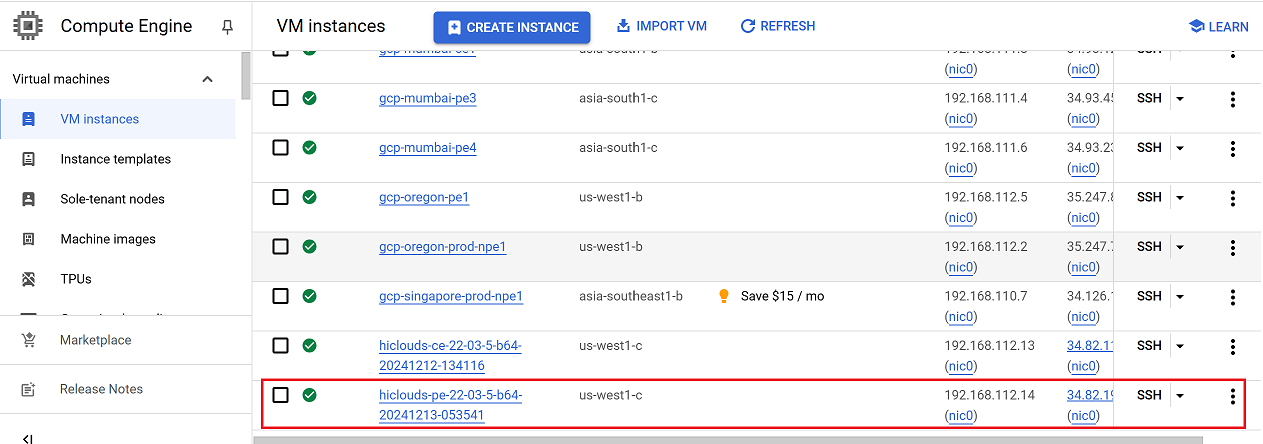This screenshot has width=1263, height=444.
Task: Select the gcp-mumbai-pe3 checkbox
Action: coord(281,98)
